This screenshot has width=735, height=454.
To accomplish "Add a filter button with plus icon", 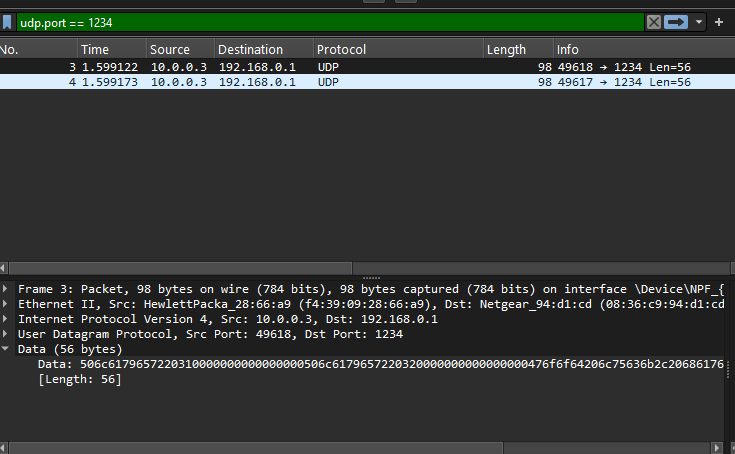I will click(x=719, y=22).
